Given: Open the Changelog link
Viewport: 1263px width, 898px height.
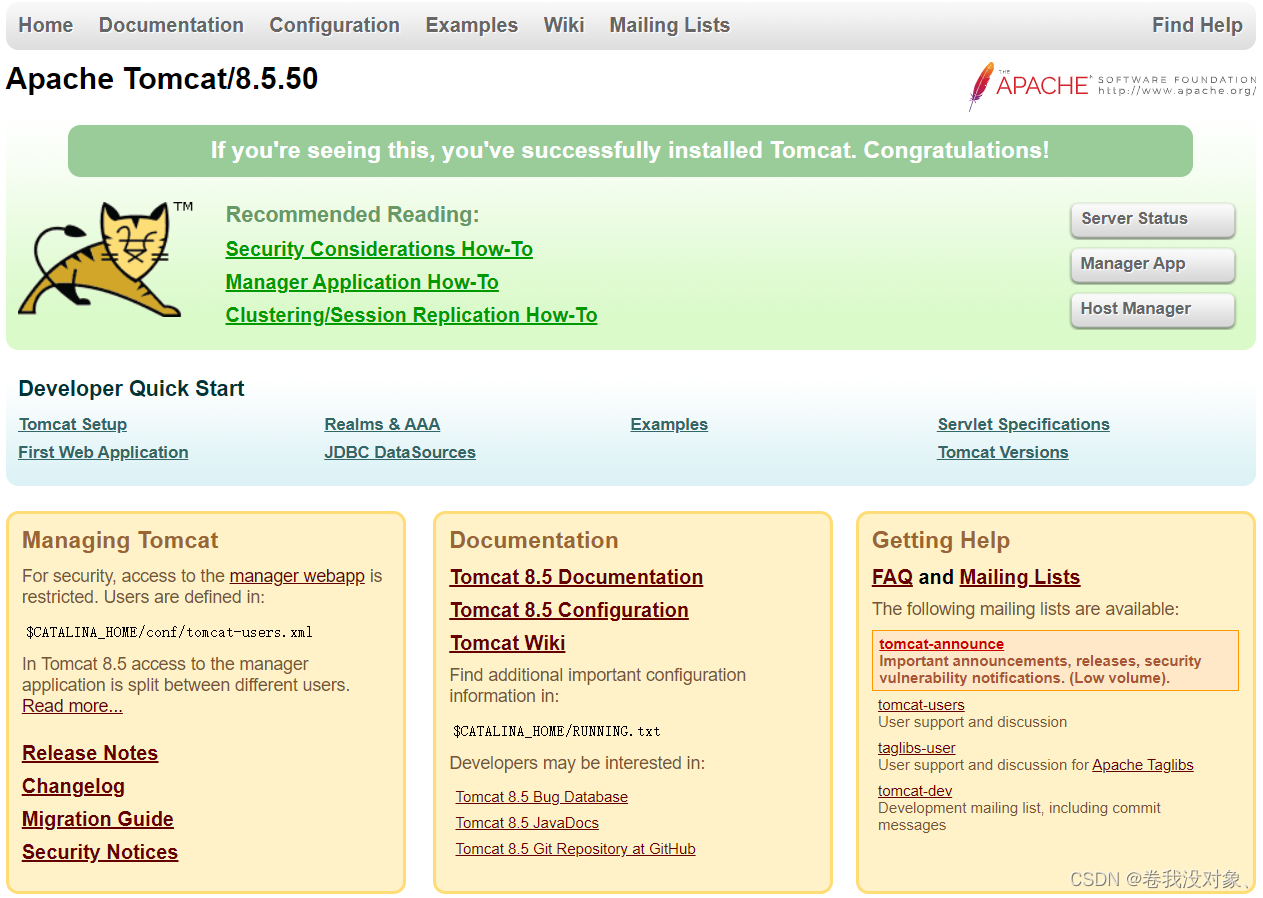Looking at the screenshot, I should coord(73,786).
